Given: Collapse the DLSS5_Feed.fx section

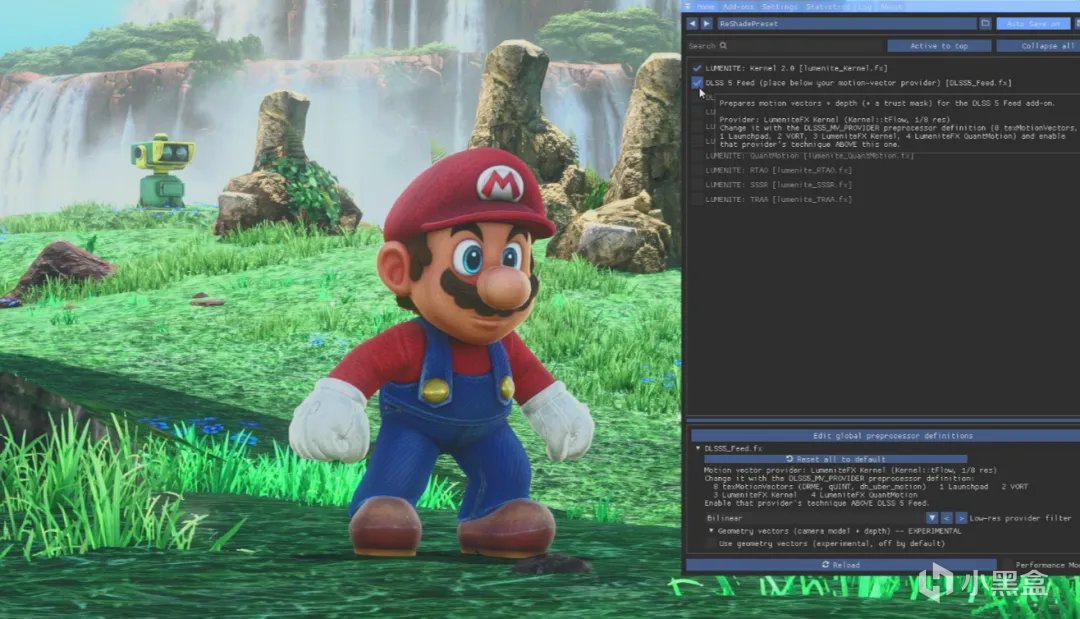Looking at the screenshot, I should click(x=698, y=448).
